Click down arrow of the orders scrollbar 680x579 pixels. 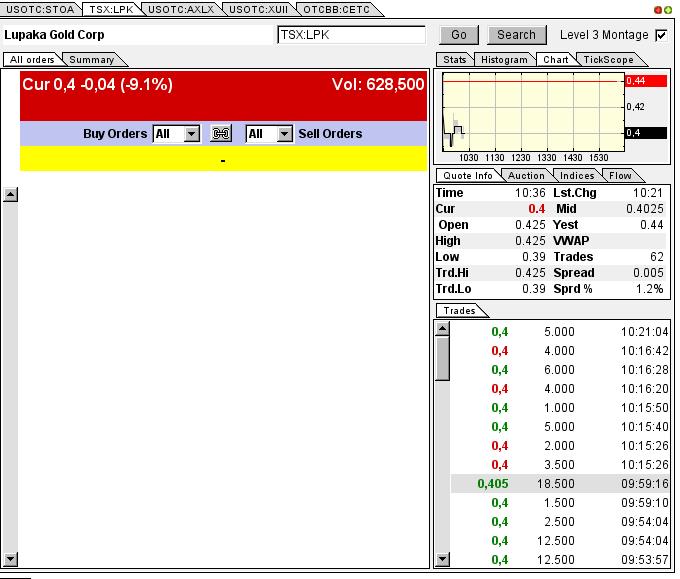11,559
